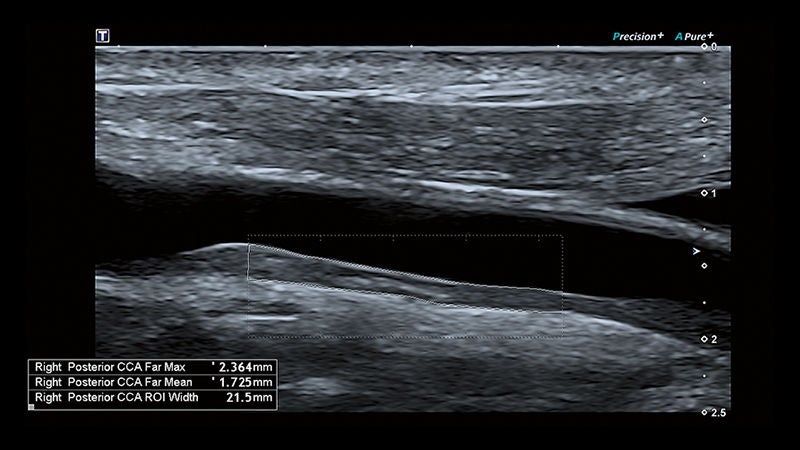The image size is (800, 450).
Task: Click the ROI Width value 21.5mm
Action: (x=249, y=397)
